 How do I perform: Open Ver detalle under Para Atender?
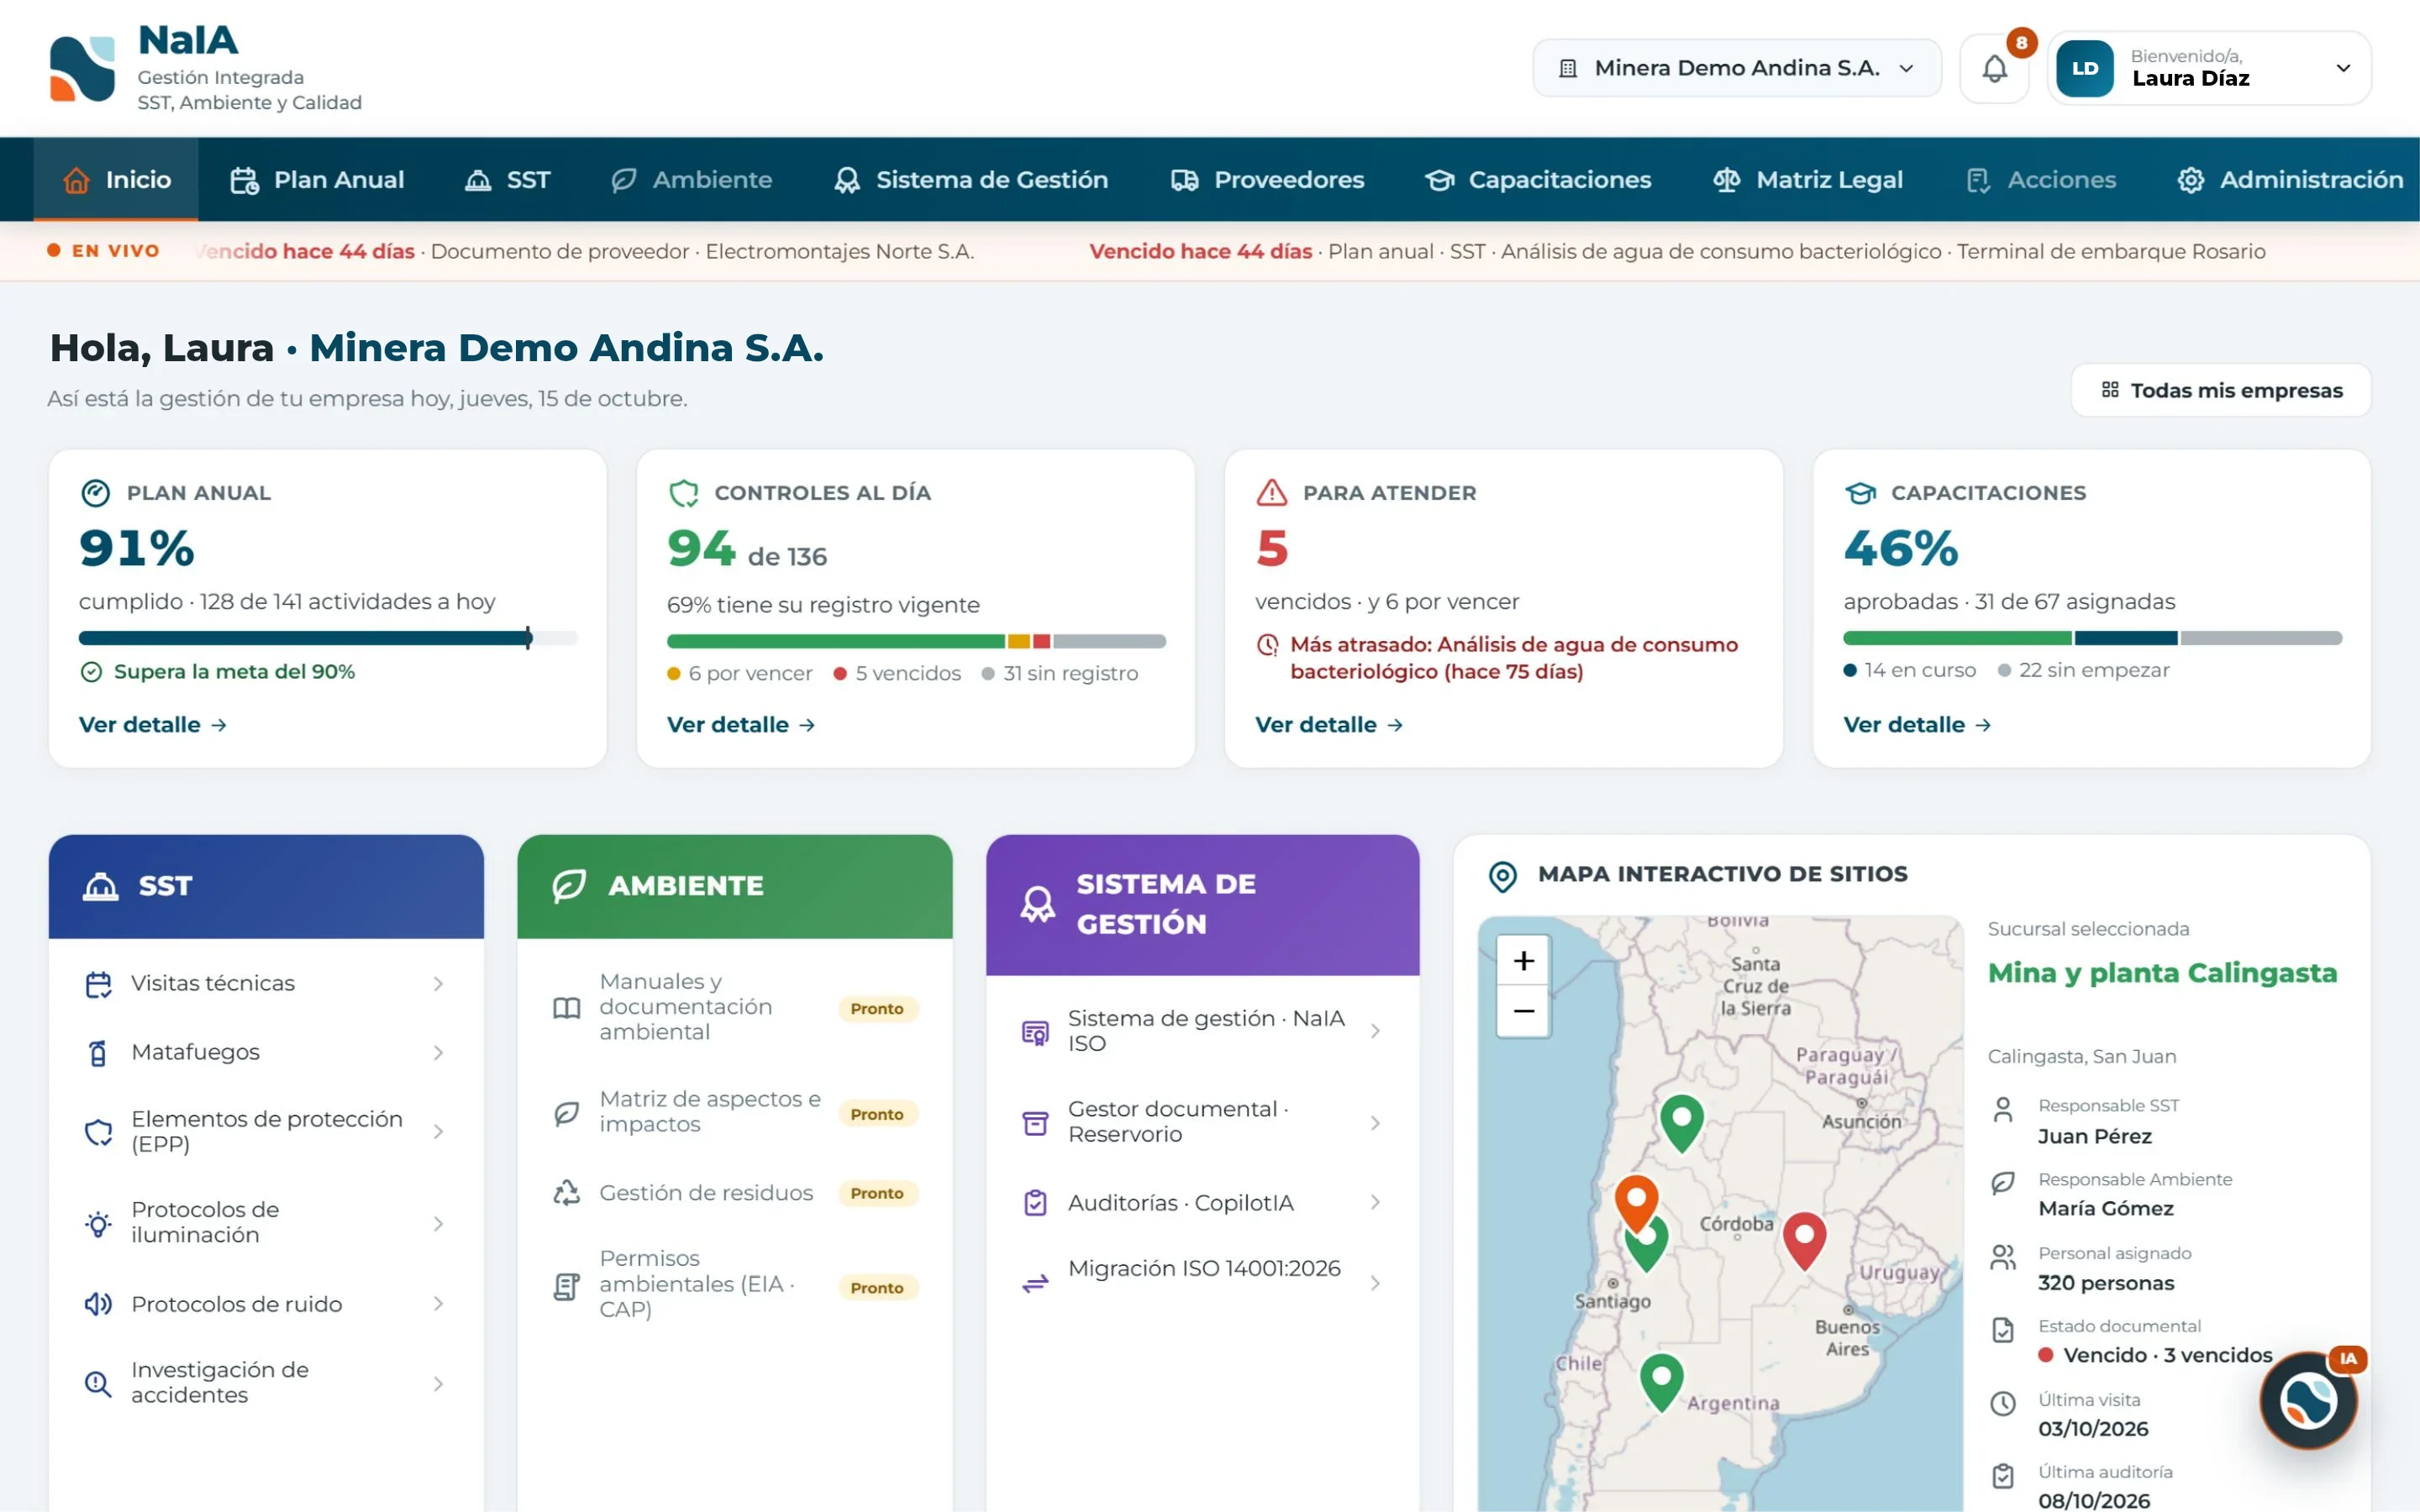1329,725
